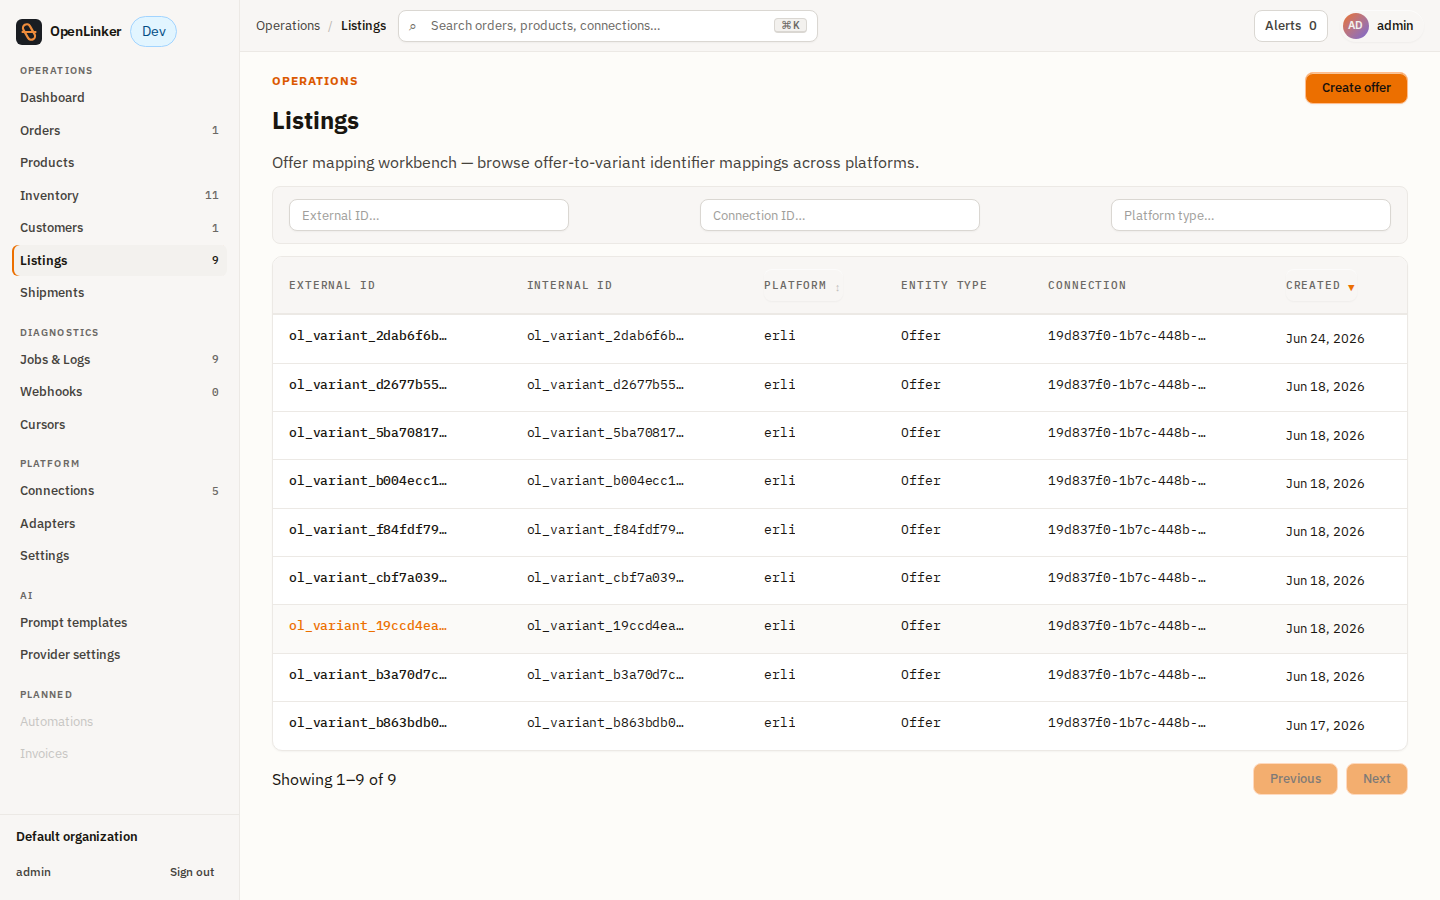Focus the Platform type filter field
Image resolution: width=1440 pixels, height=900 pixels.
click(1251, 215)
